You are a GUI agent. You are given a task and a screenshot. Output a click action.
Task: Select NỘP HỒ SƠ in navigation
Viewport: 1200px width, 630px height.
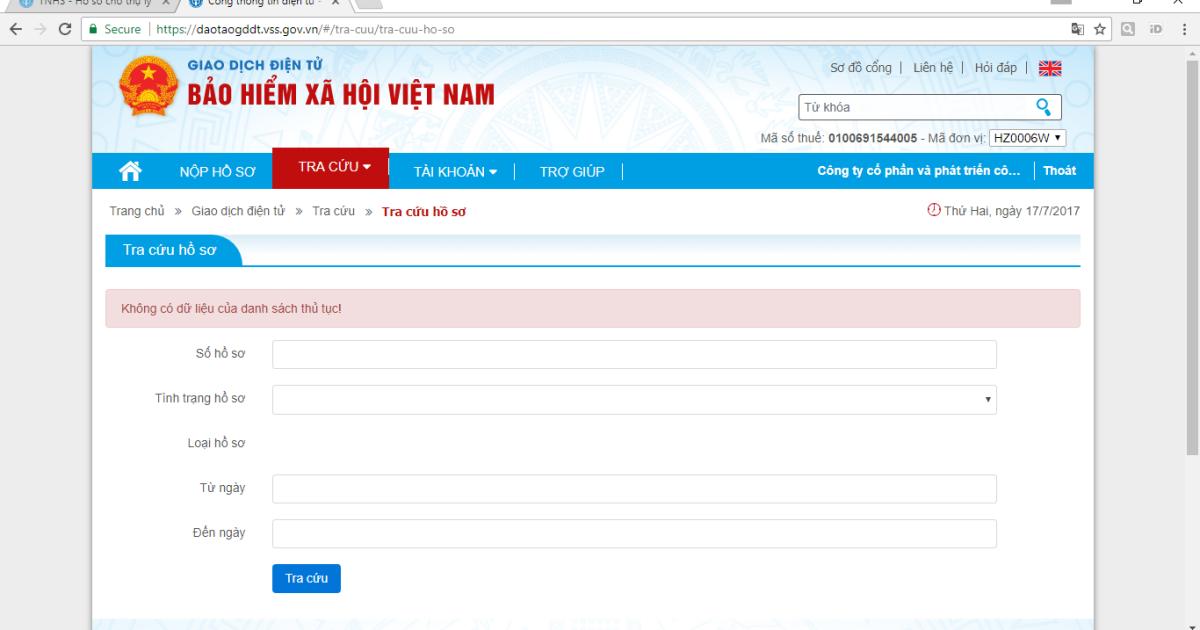(x=217, y=171)
